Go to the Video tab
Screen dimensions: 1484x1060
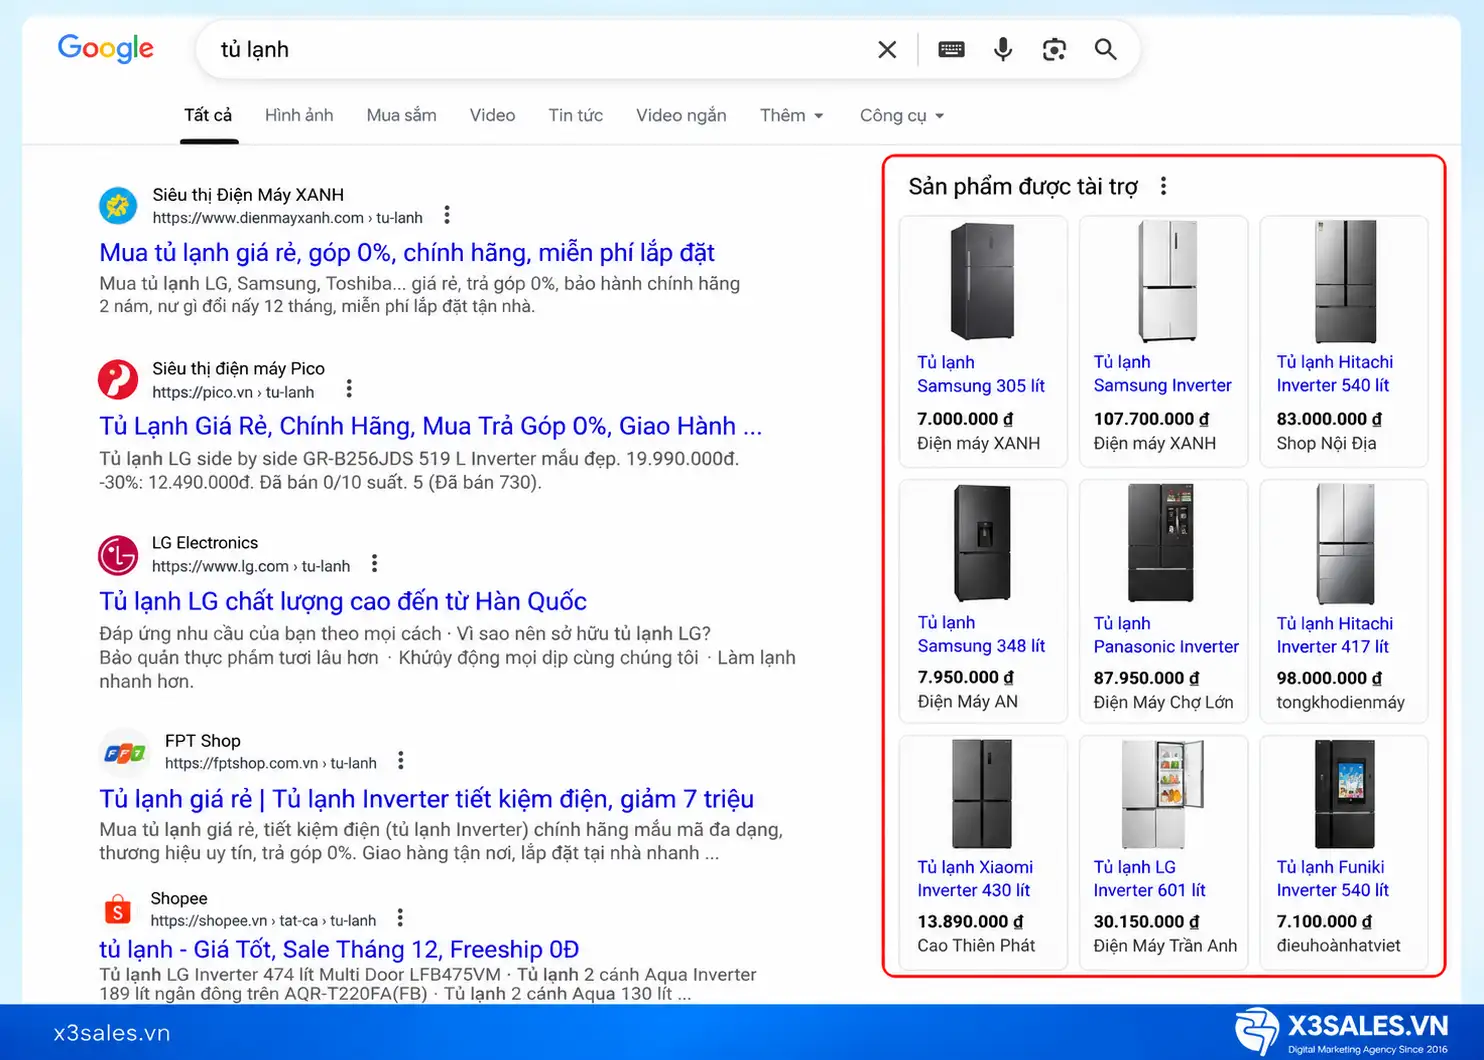coord(492,115)
